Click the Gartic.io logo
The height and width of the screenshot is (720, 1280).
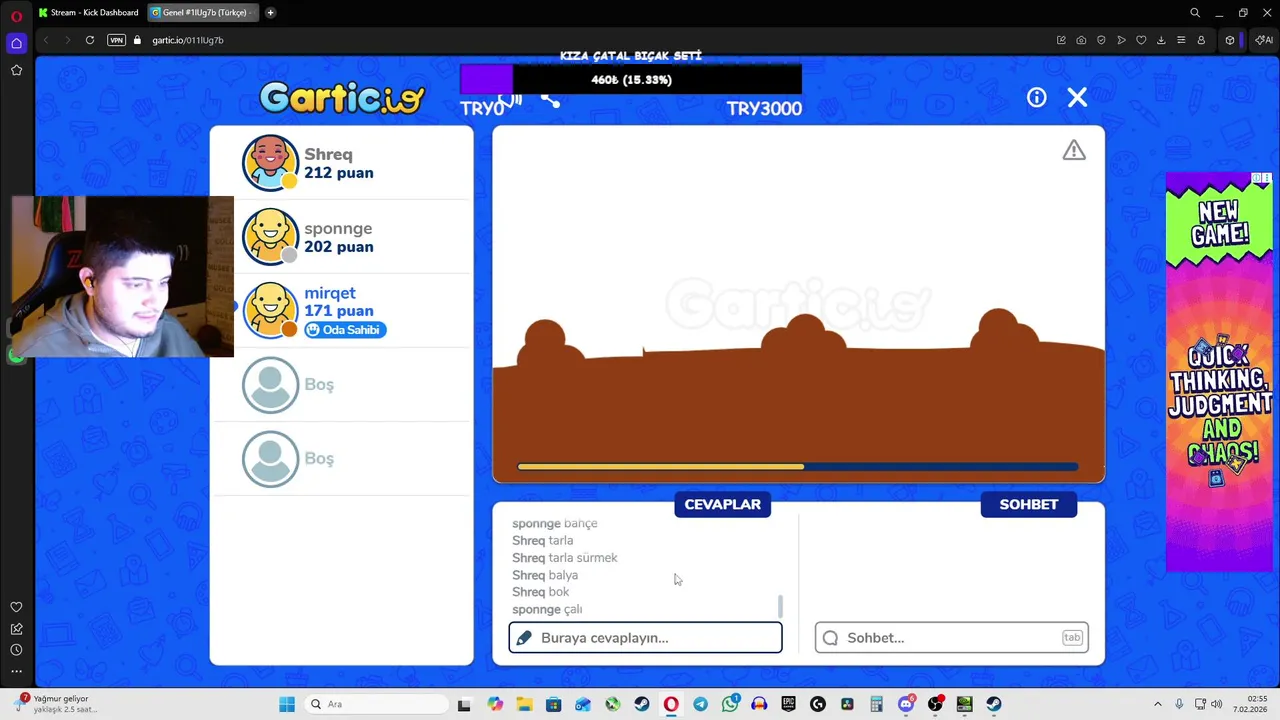[342, 97]
